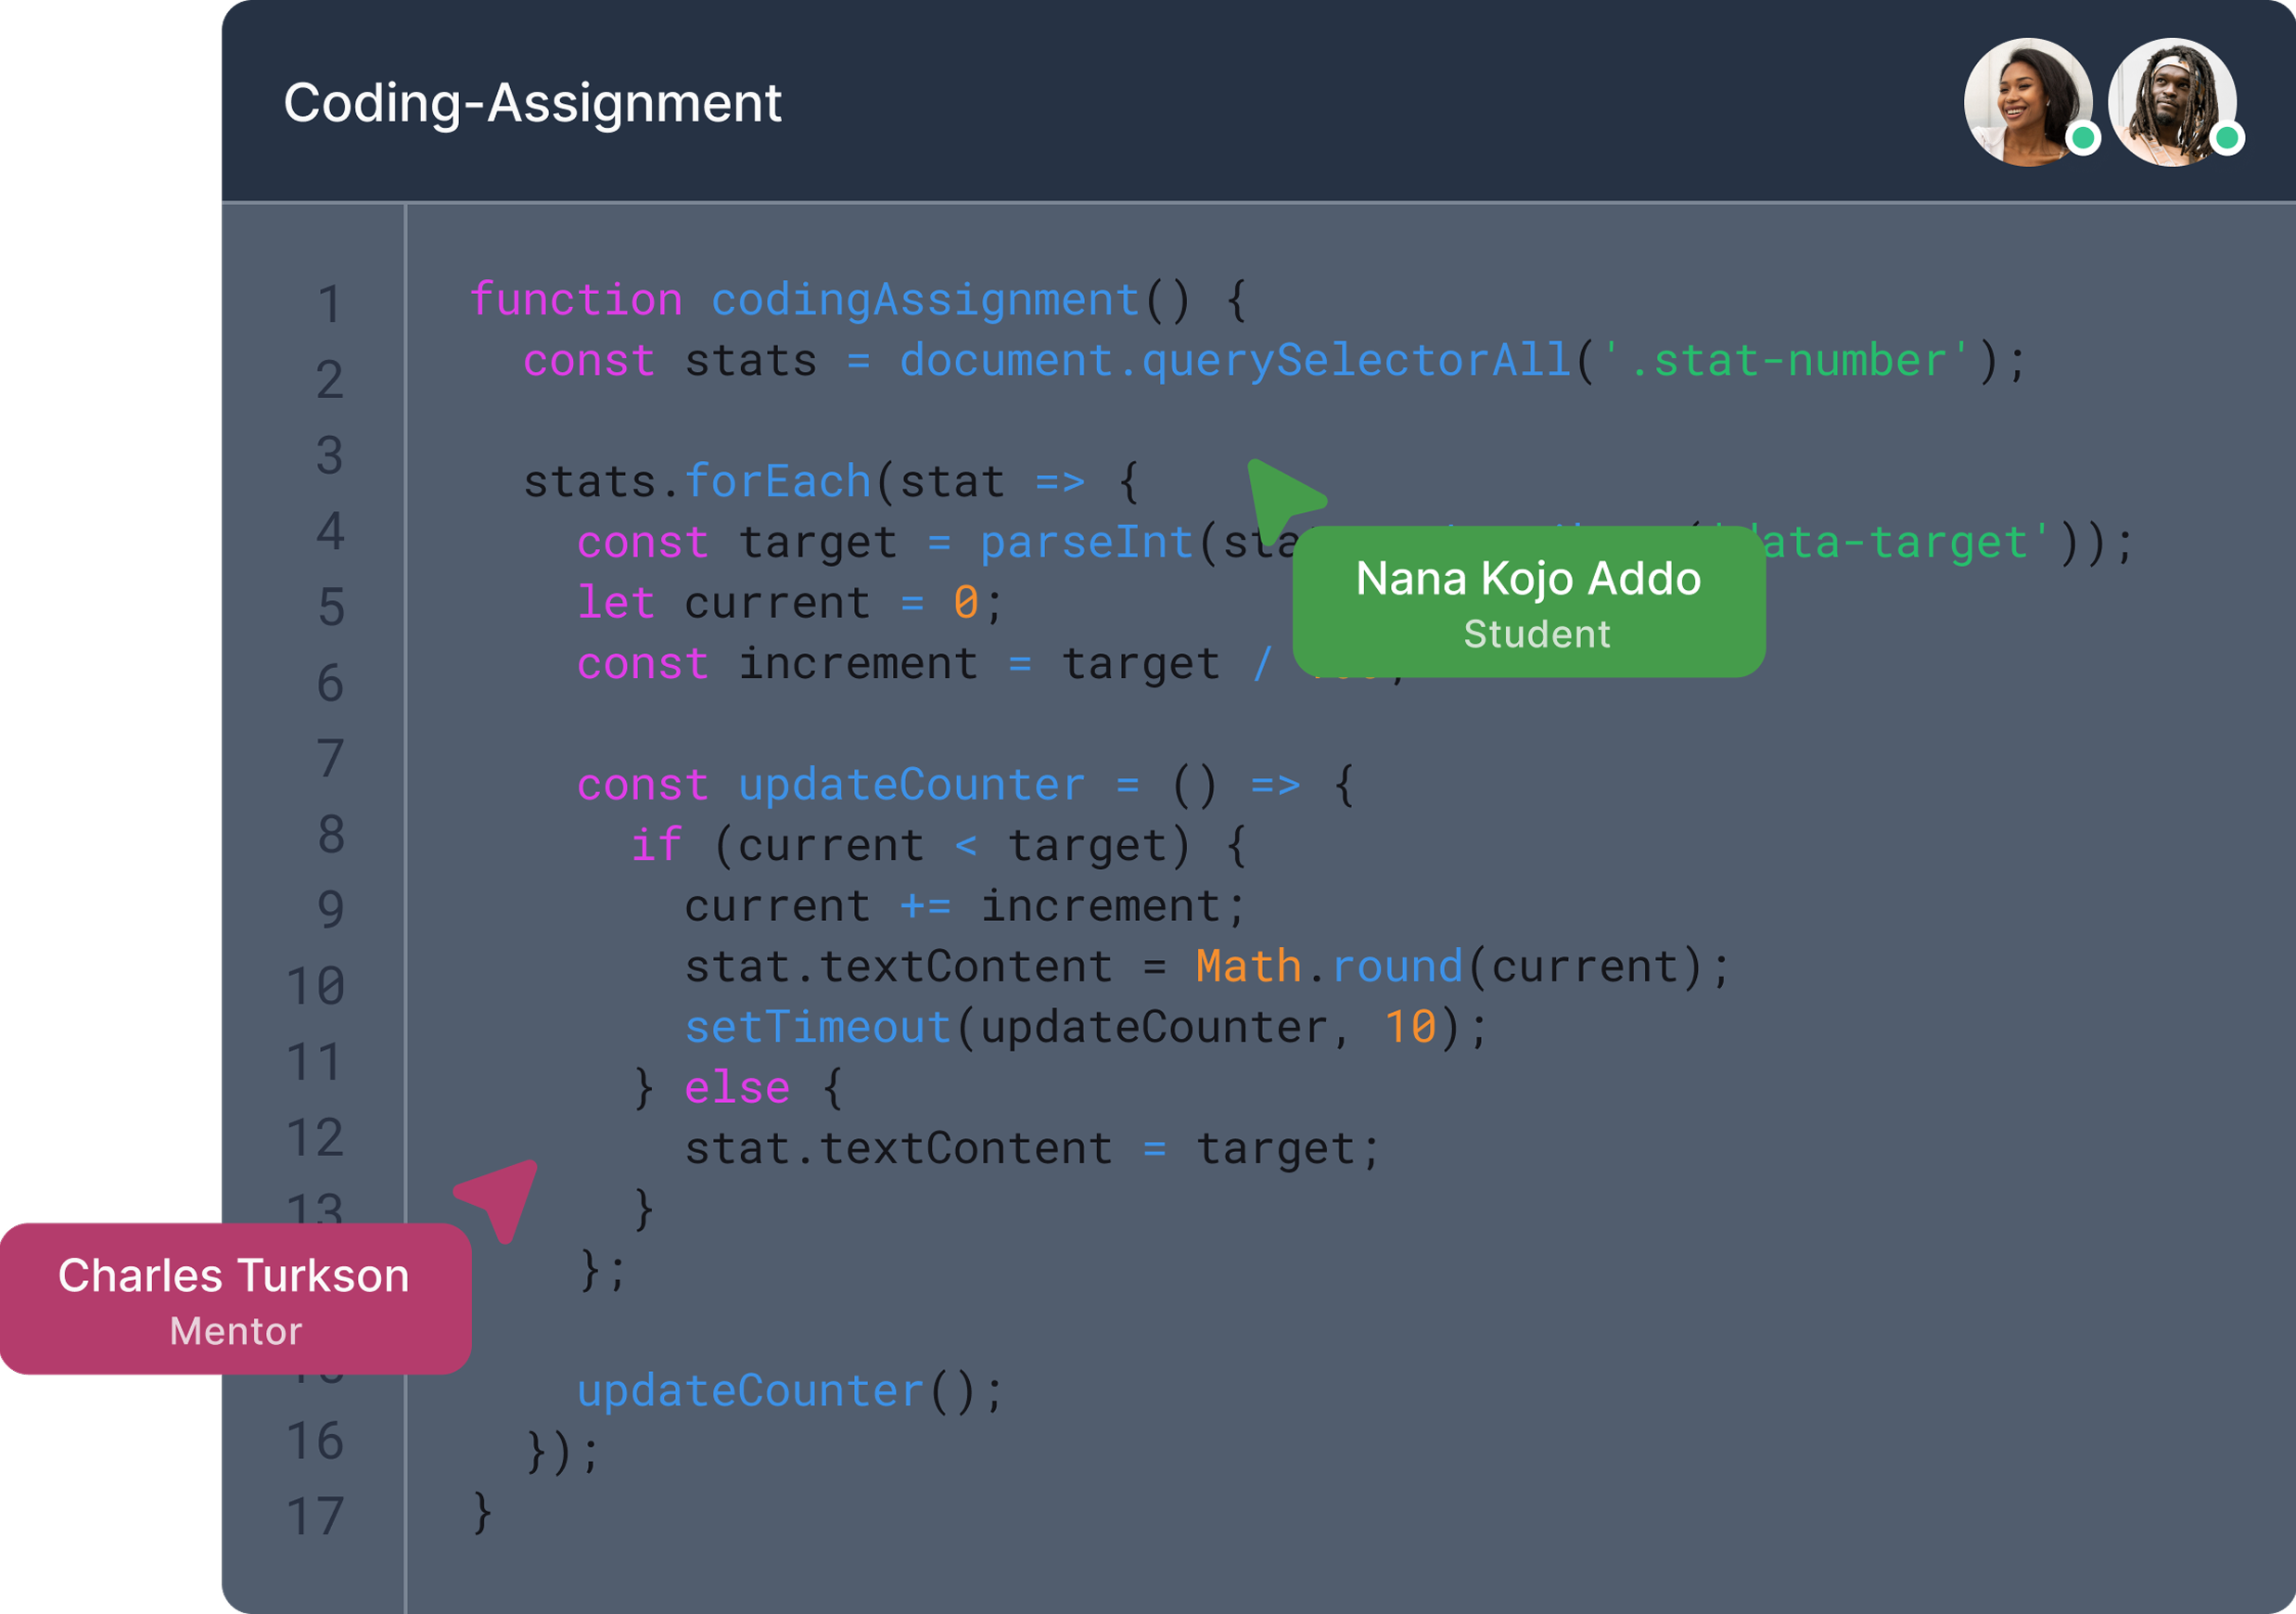Click the green online status dot on right avatar
Viewport: 2296px width, 1614px height.
pos(2228,141)
